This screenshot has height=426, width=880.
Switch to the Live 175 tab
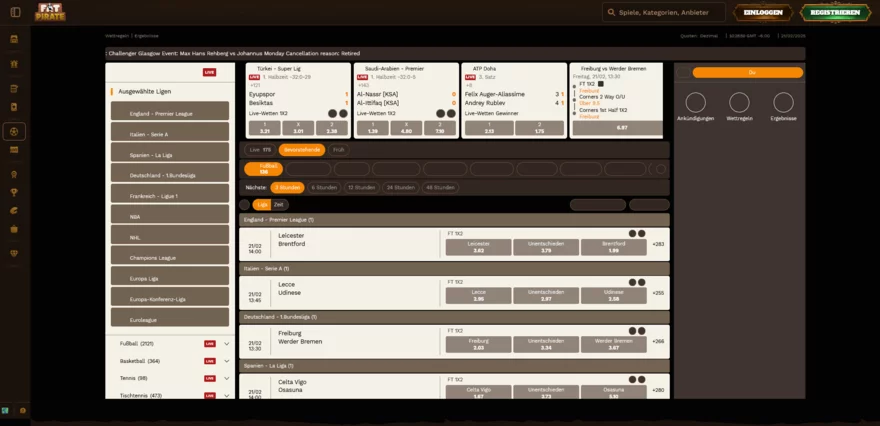tap(260, 150)
